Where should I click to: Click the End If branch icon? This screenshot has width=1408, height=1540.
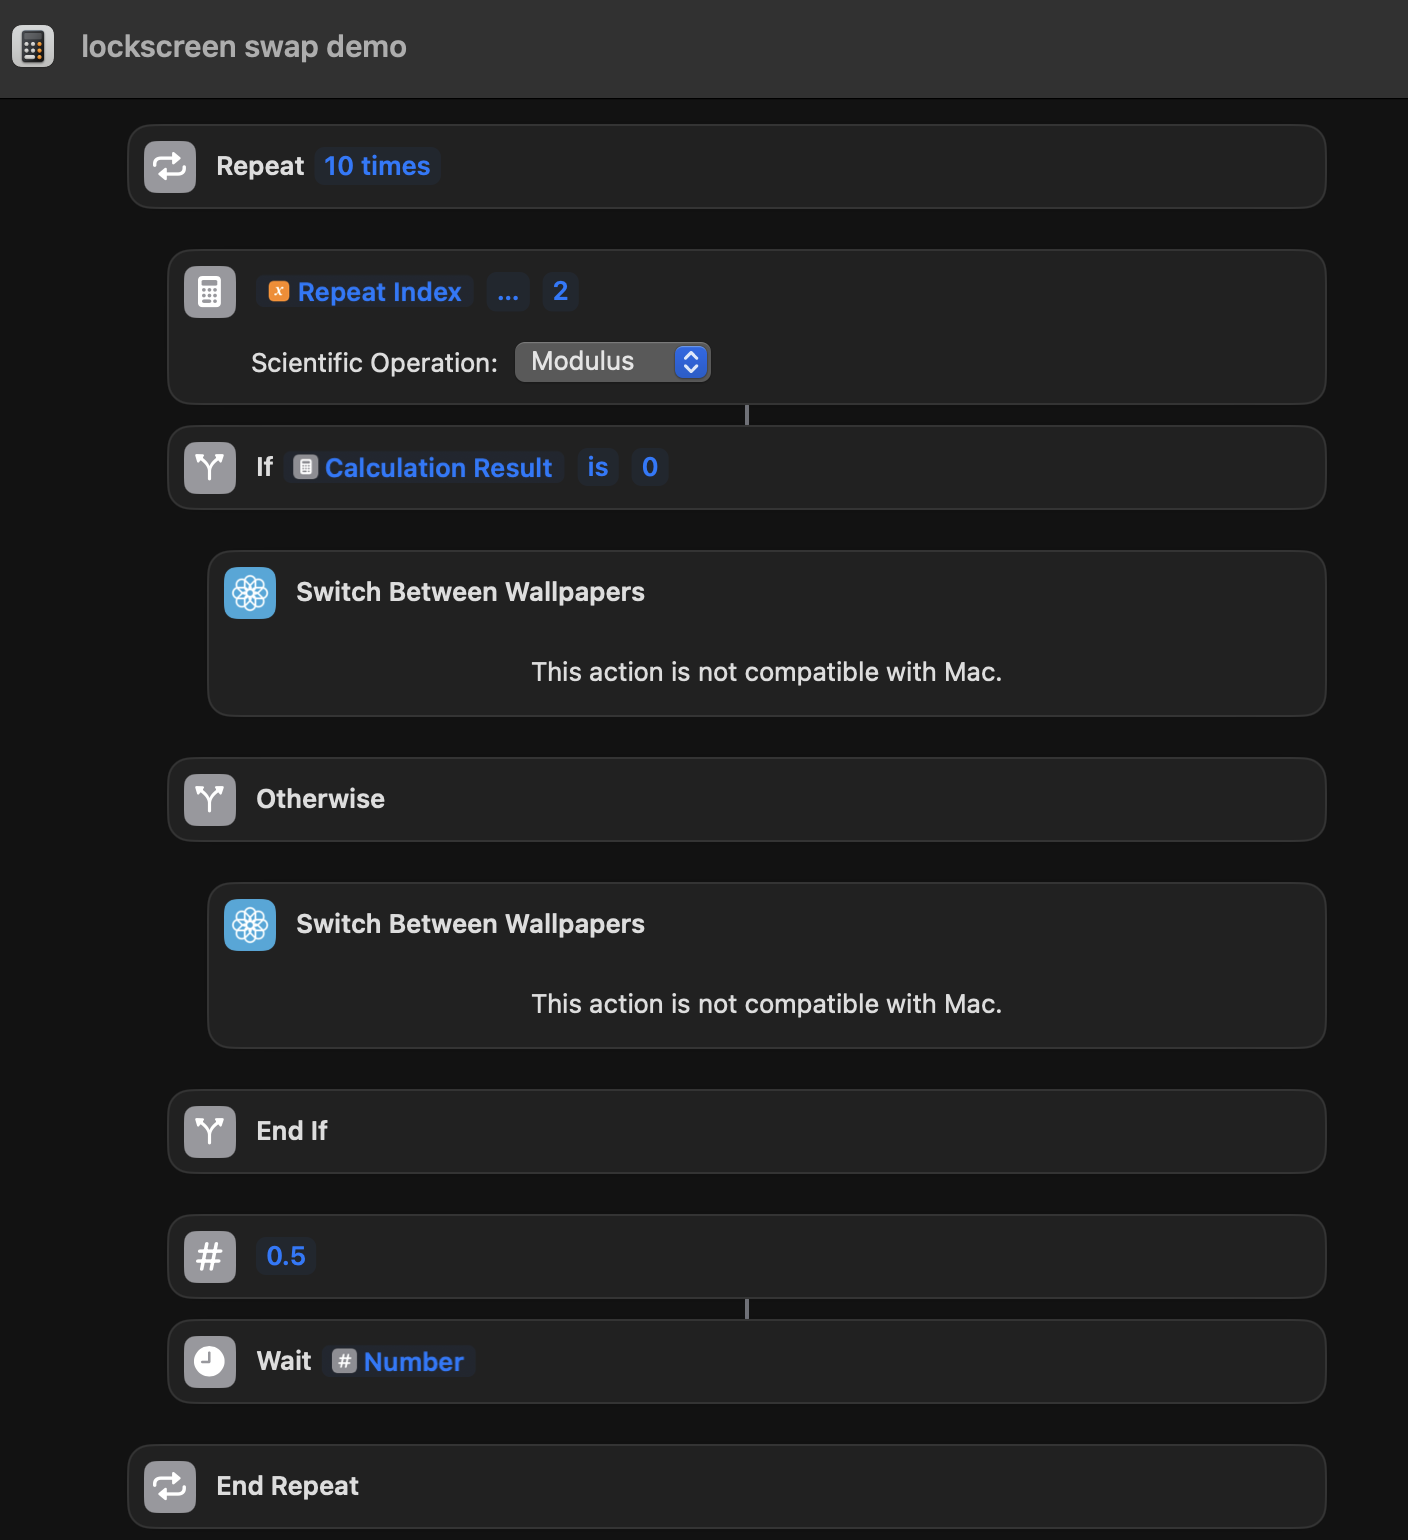tap(209, 1131)
